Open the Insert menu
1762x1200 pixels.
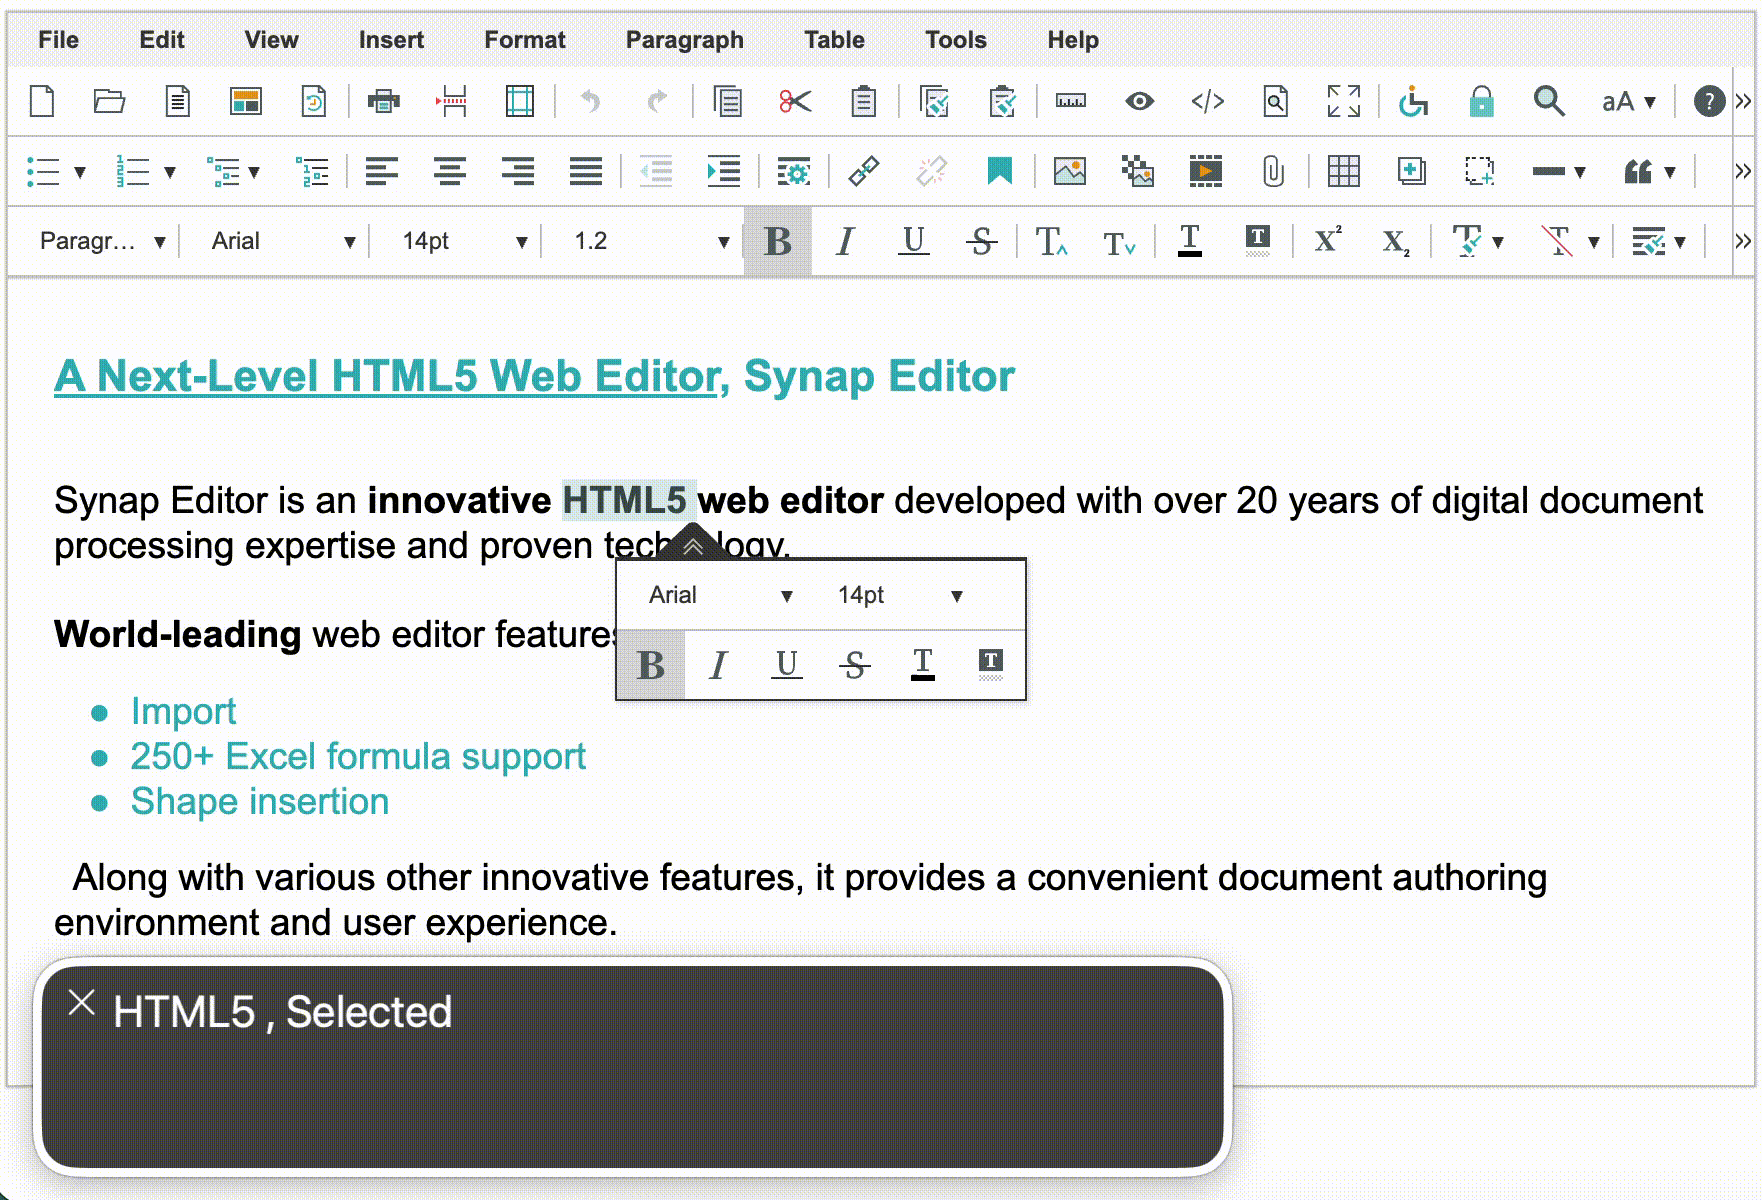click(x=391, y=40)
